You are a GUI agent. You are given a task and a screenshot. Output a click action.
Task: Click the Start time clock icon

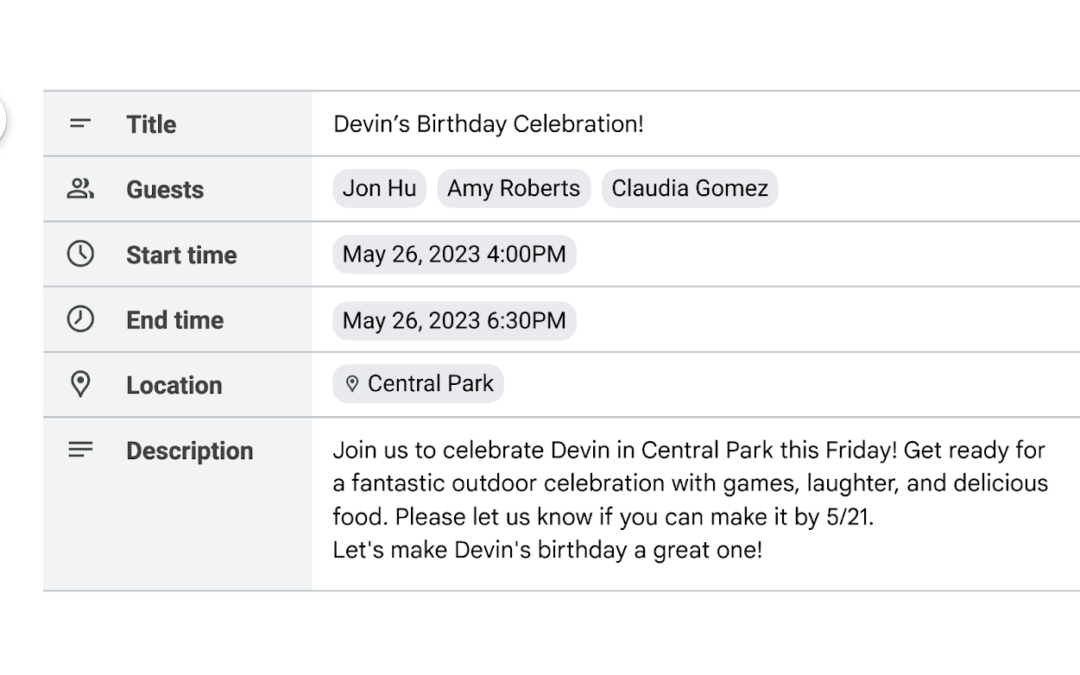[80, 254]
